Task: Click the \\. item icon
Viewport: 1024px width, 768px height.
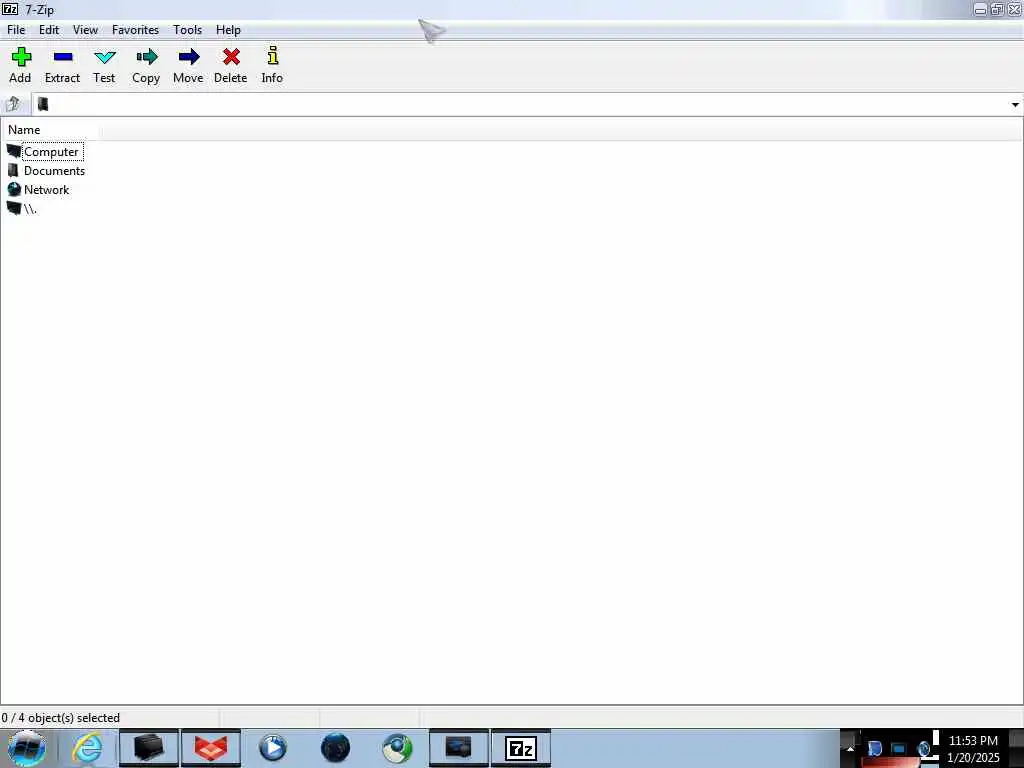Action: (14, 208)
